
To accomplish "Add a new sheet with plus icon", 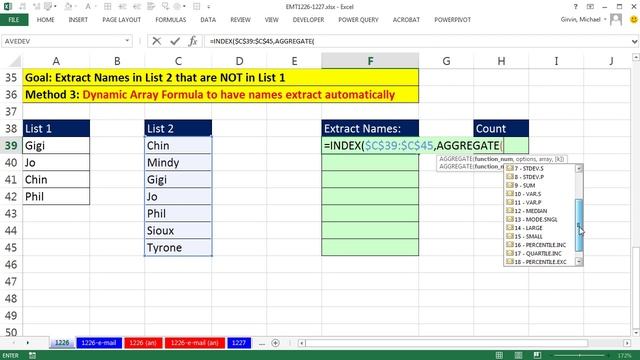I will (276, 343).
